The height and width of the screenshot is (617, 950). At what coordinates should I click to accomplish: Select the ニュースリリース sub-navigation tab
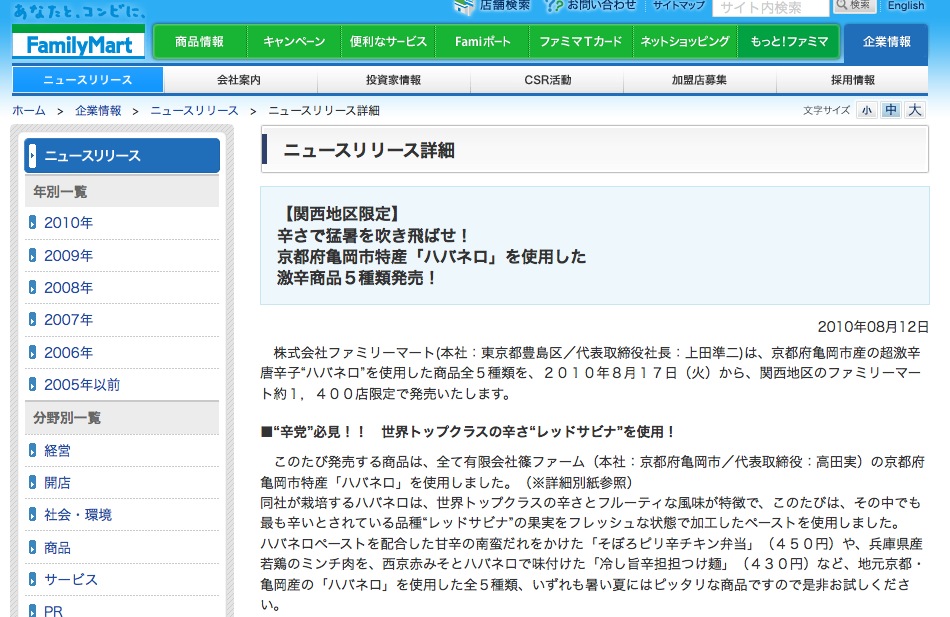pyautogui.click(x=88, y=80)
